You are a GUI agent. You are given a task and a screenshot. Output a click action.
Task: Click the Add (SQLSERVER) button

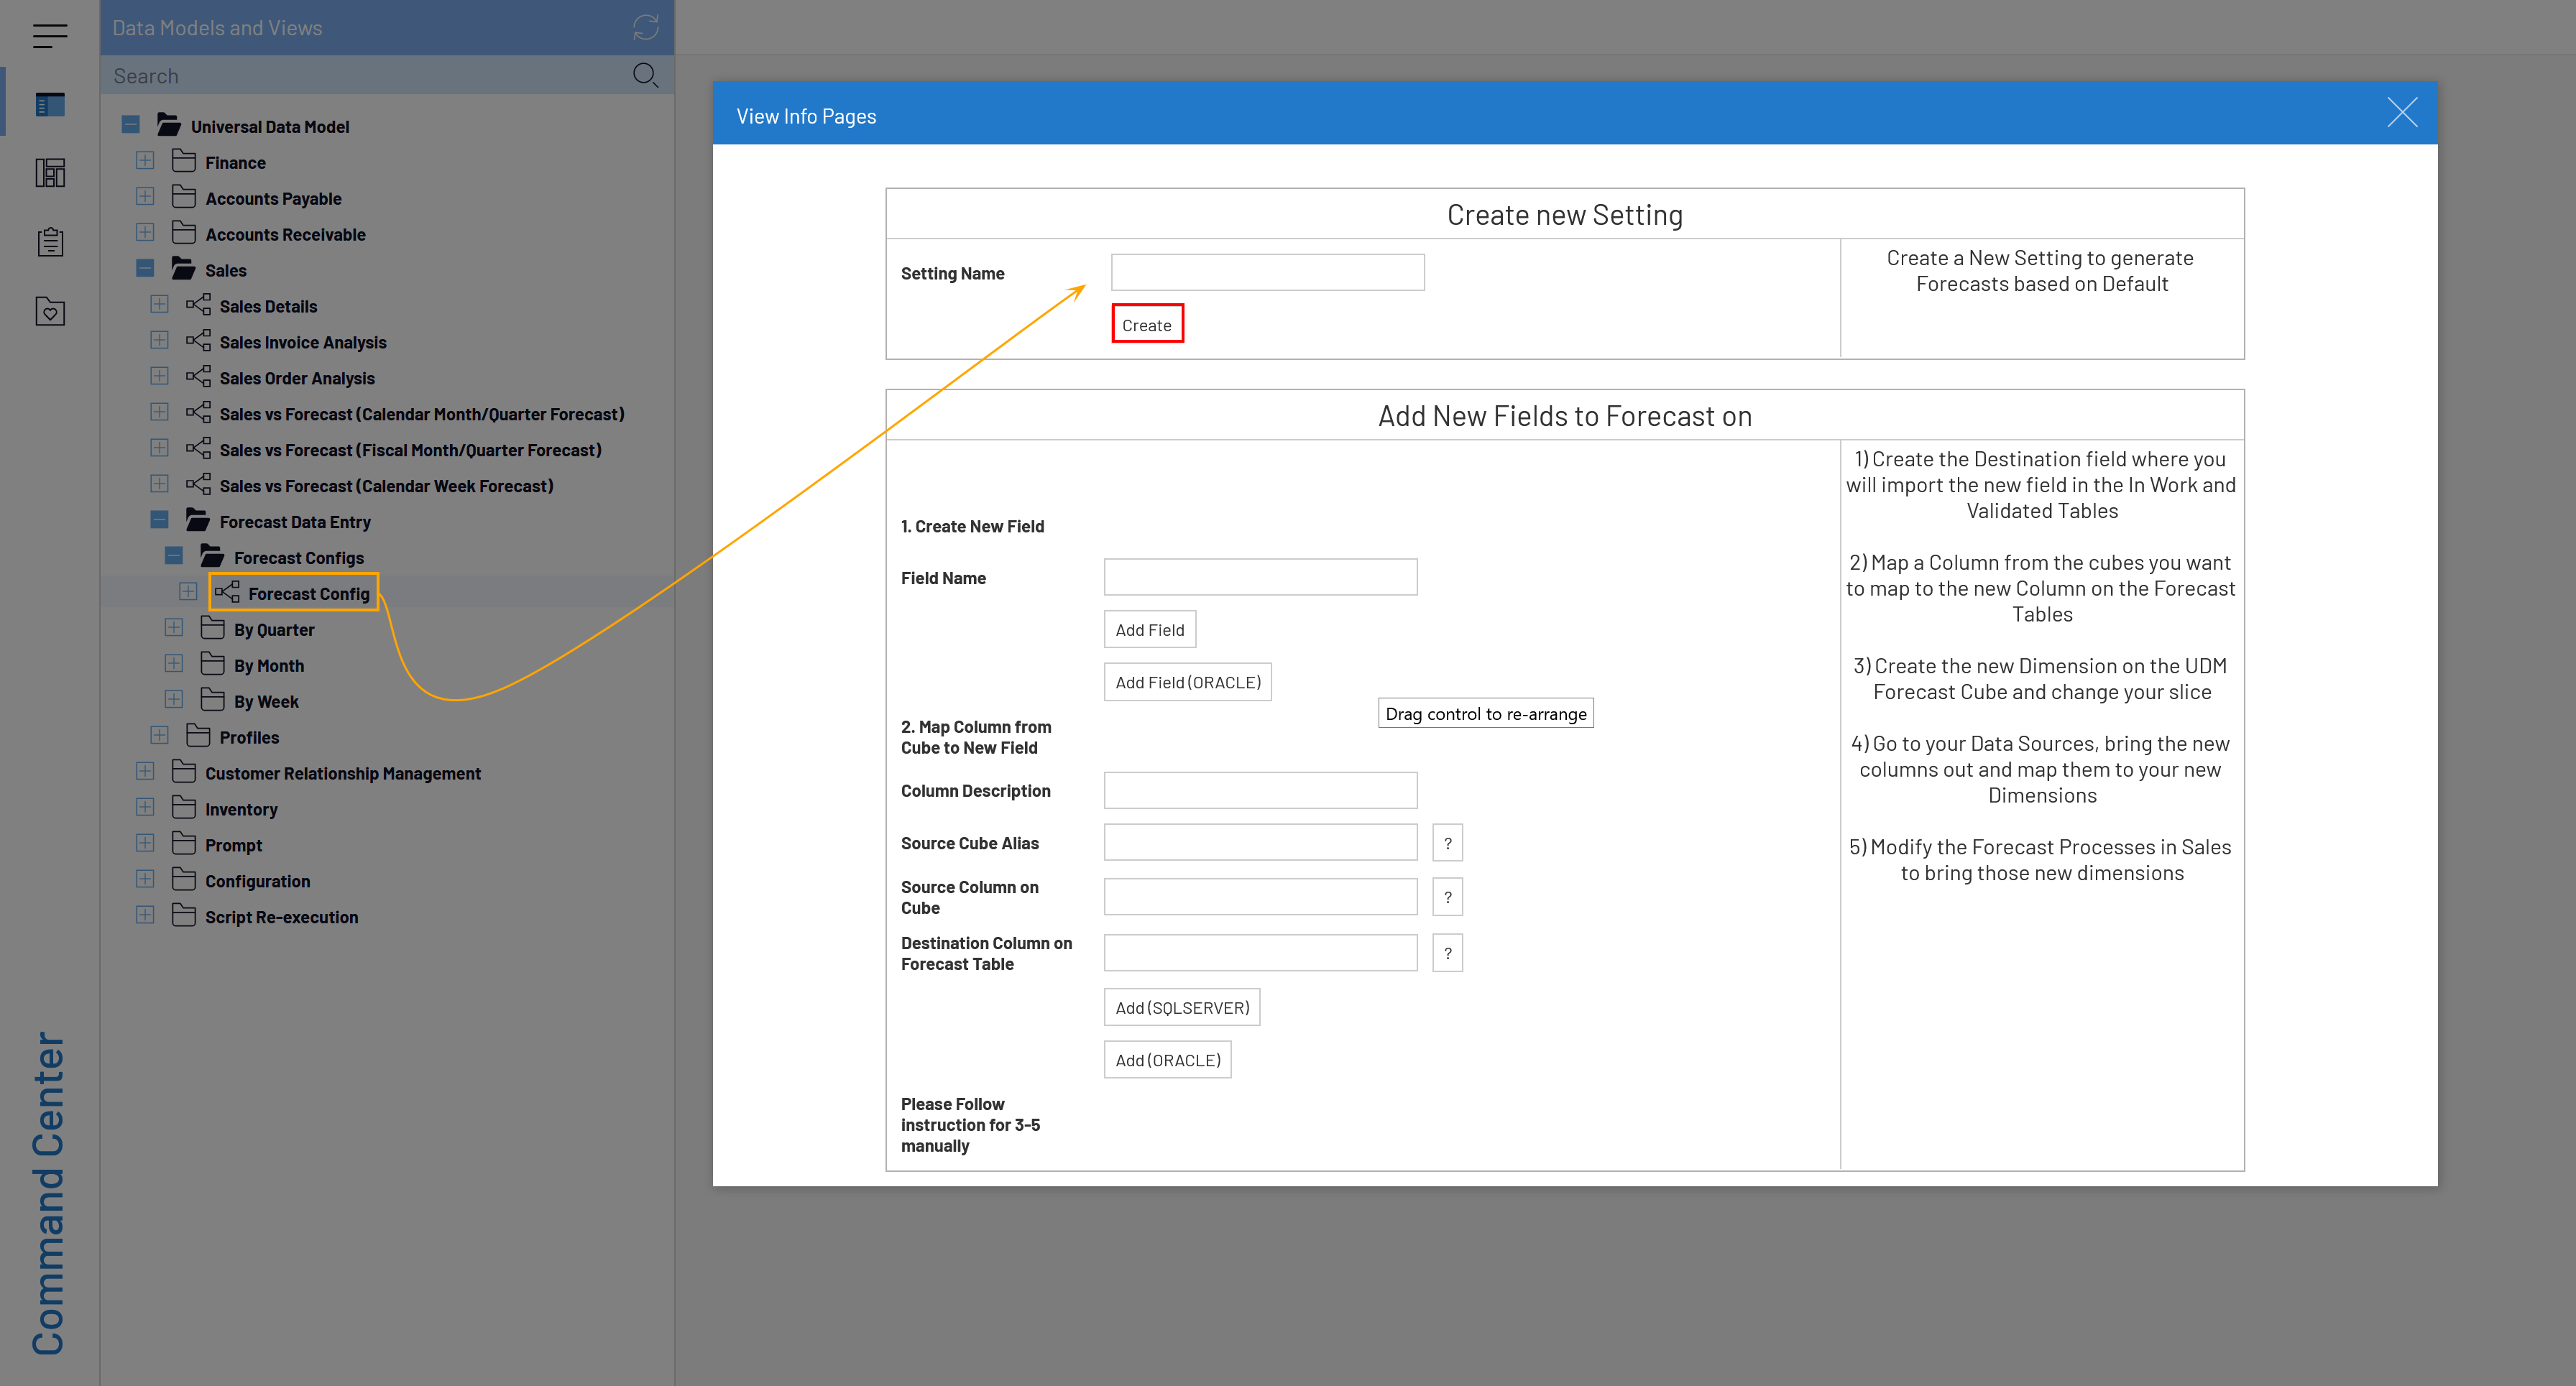pyautogui.click(x=1181, y=1007)
